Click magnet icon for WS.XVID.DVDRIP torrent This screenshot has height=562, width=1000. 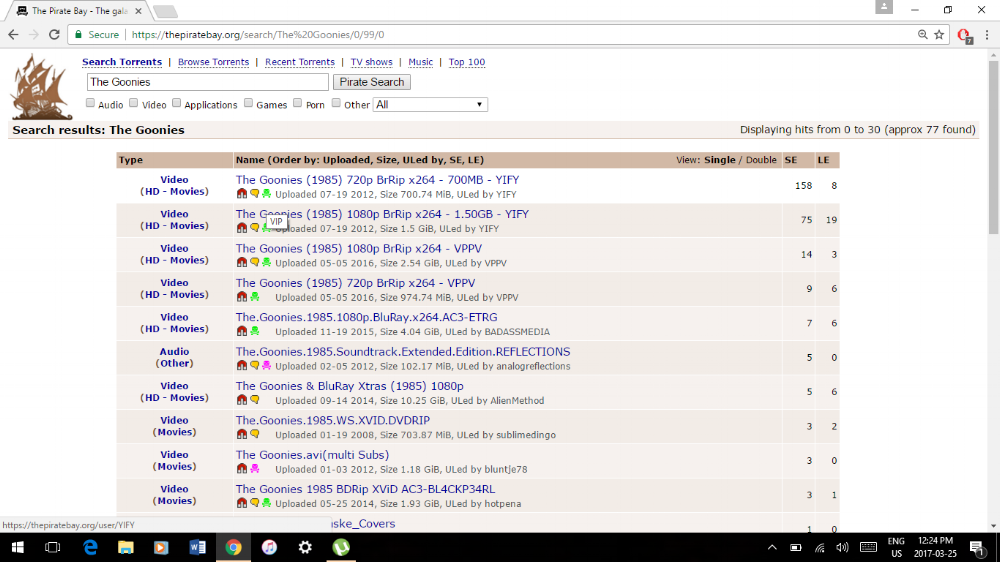click(242, 435)
